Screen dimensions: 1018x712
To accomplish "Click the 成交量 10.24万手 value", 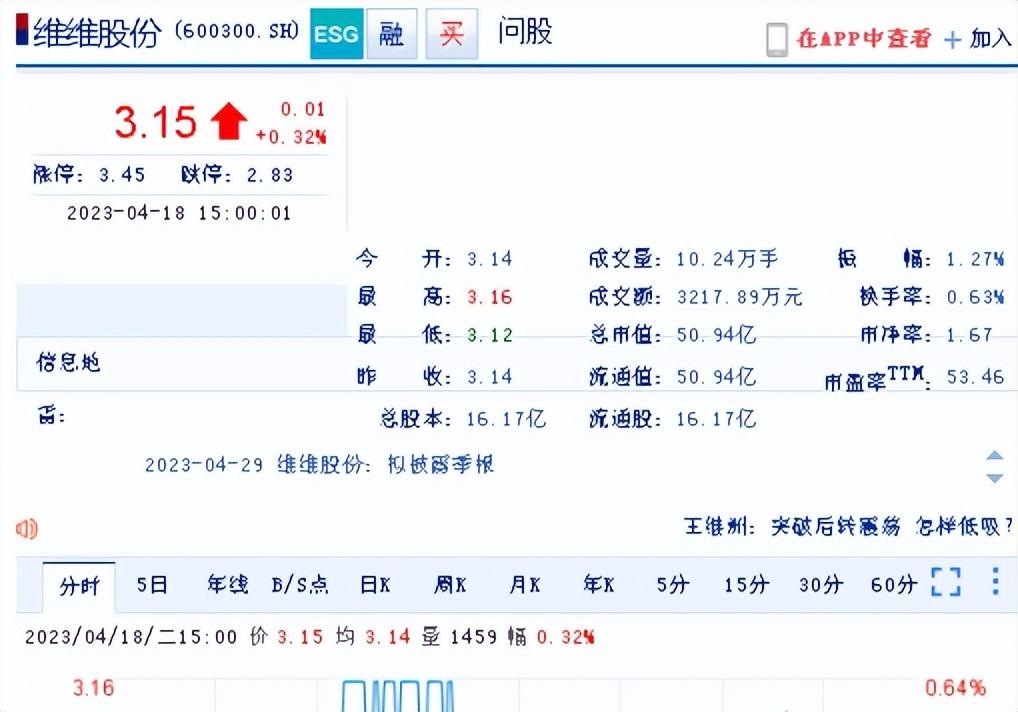I will pos(727,259).
